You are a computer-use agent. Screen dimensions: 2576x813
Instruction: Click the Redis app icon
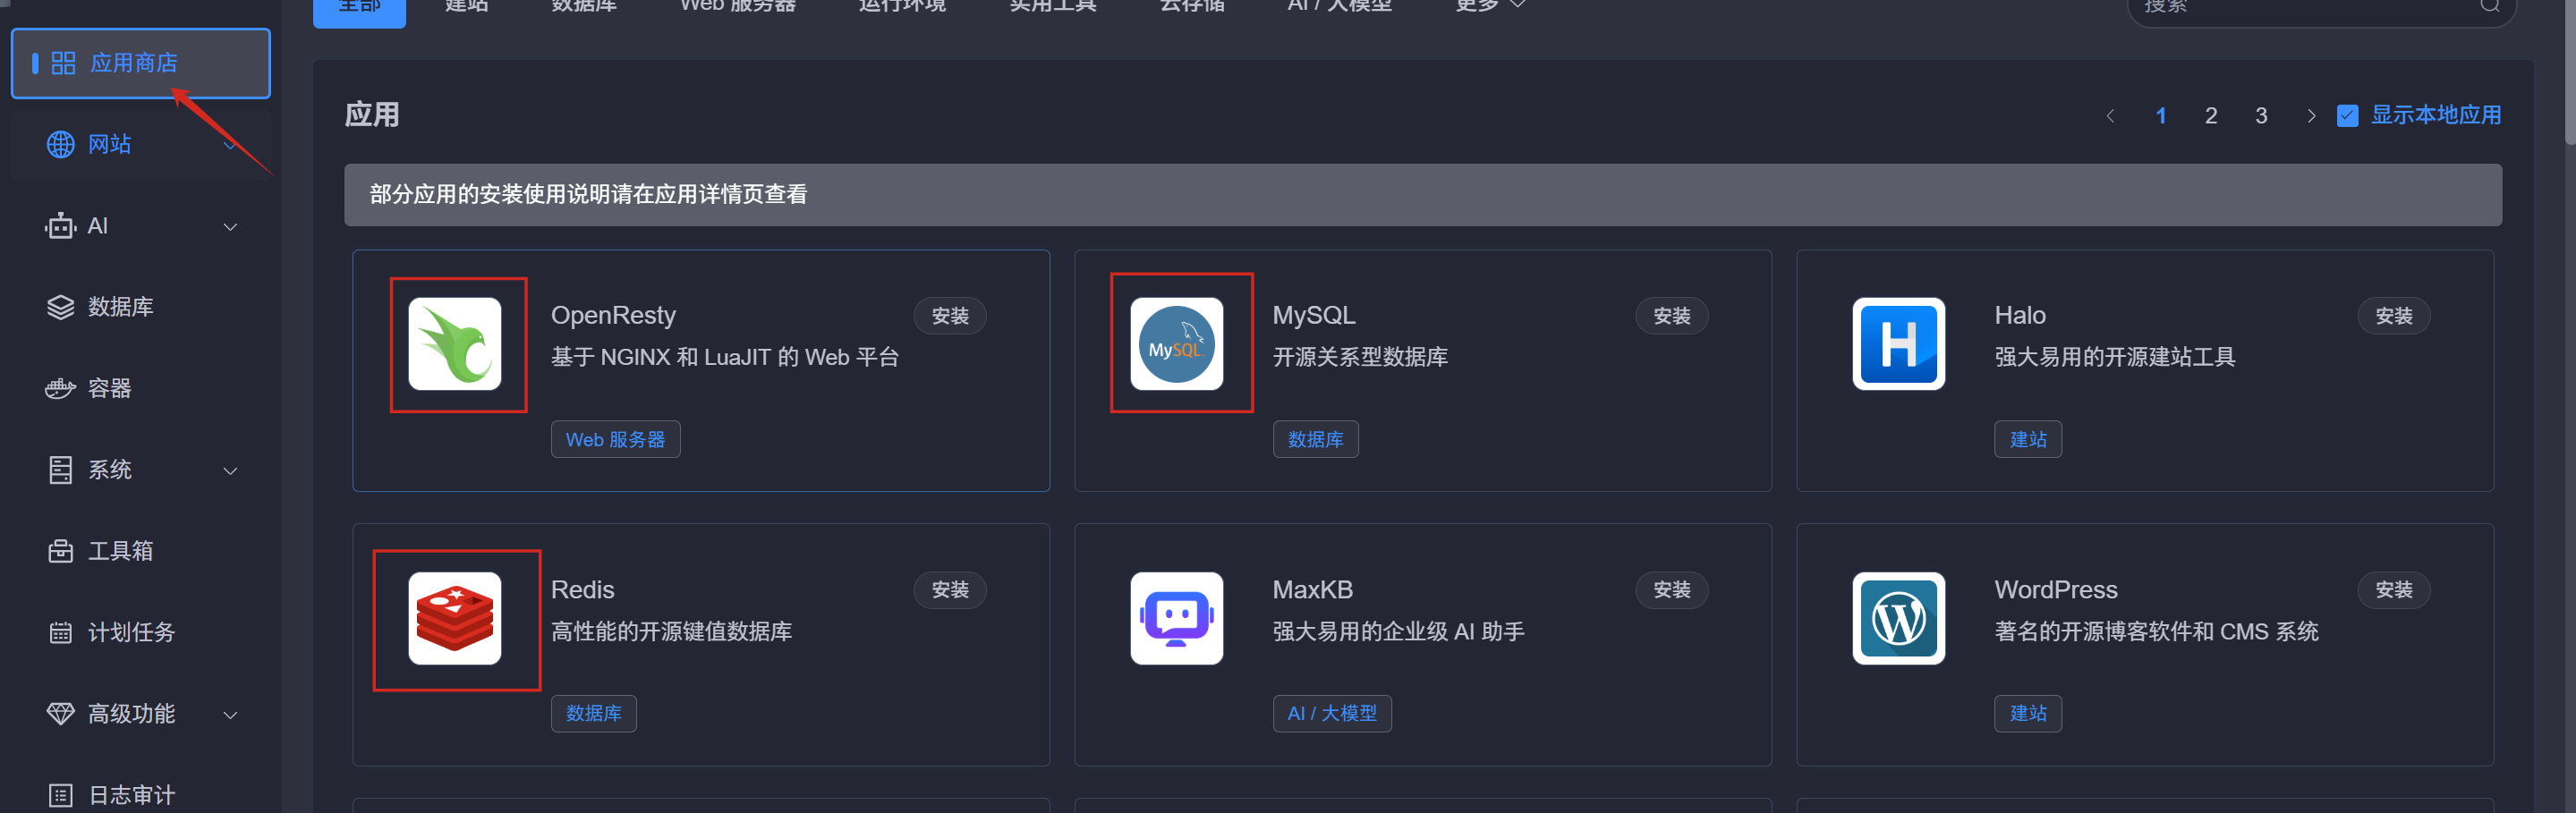(x=455, y=618)
